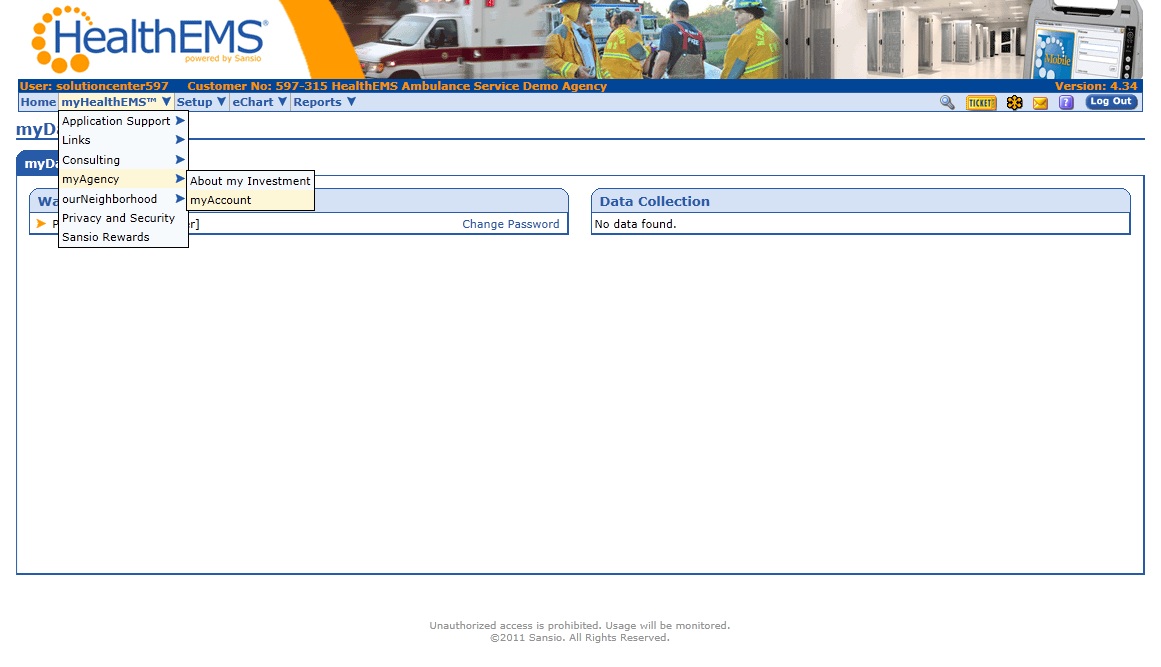Open the yellow Ticket icon
This screenshot has width=1161, height=667.
pos(981,102)
